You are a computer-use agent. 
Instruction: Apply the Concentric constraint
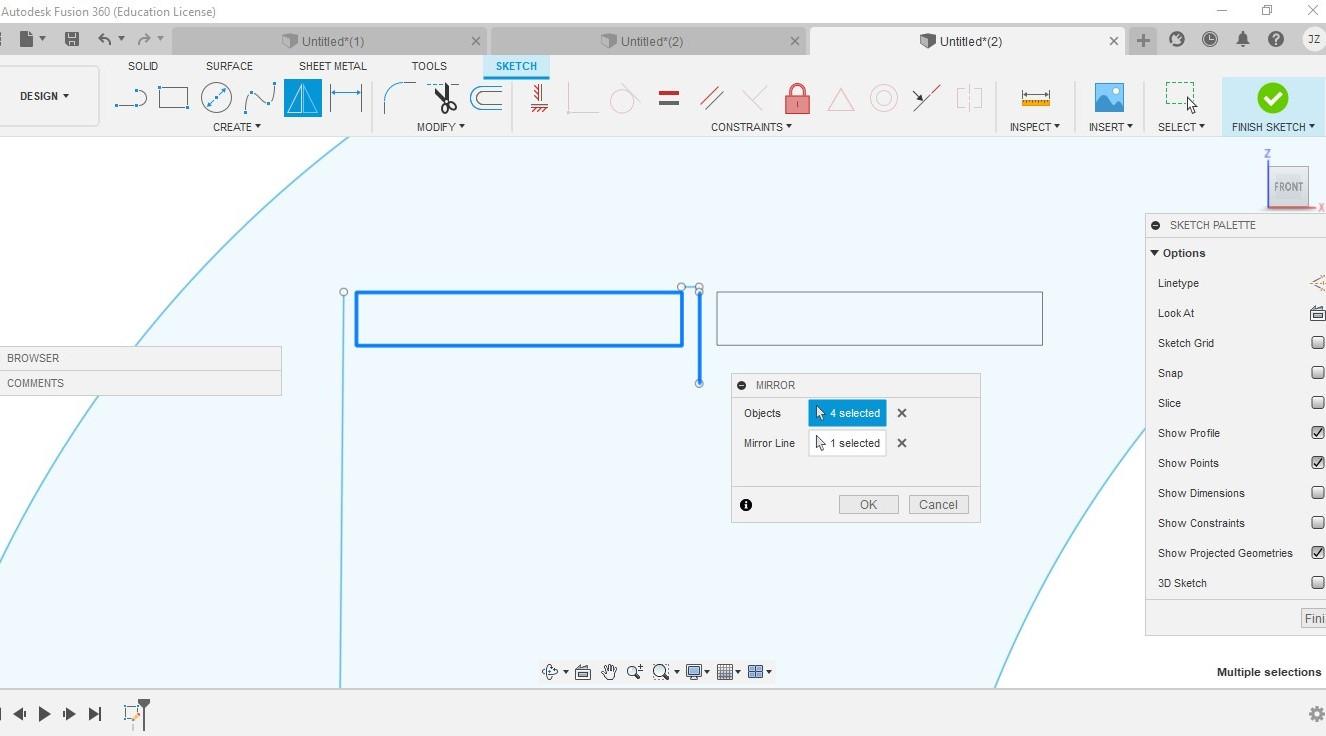884,98
